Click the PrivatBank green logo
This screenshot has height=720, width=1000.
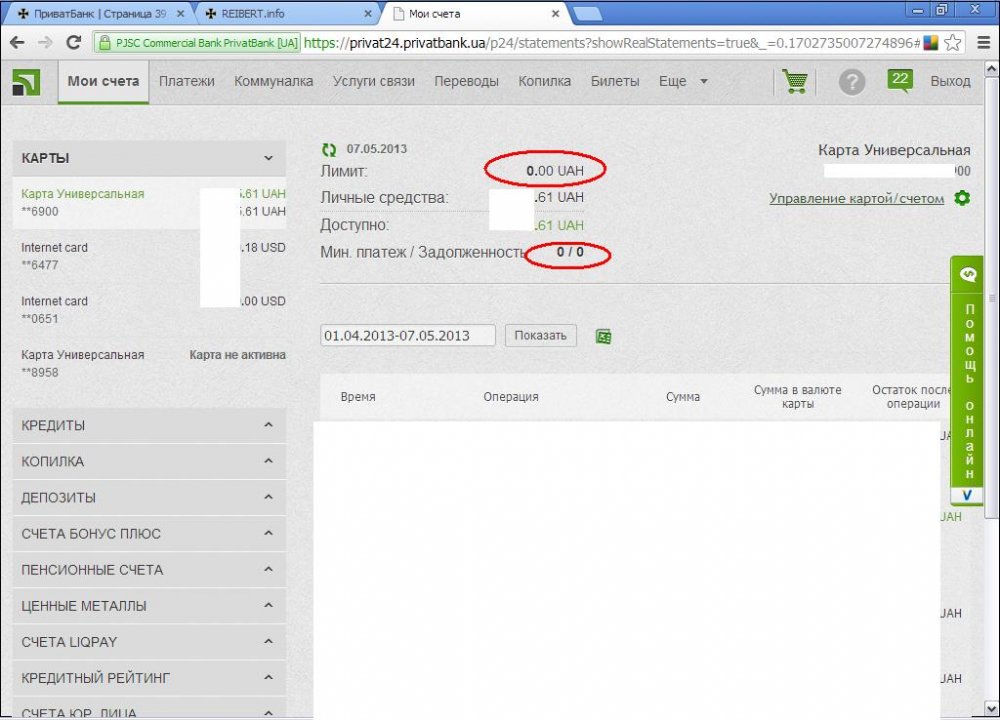tap(26, 82)
